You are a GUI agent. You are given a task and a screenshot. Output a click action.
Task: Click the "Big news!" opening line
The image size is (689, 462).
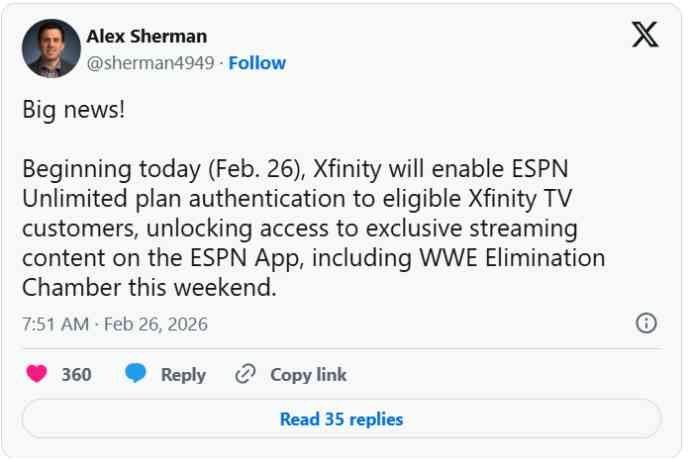tap(74, 109)
